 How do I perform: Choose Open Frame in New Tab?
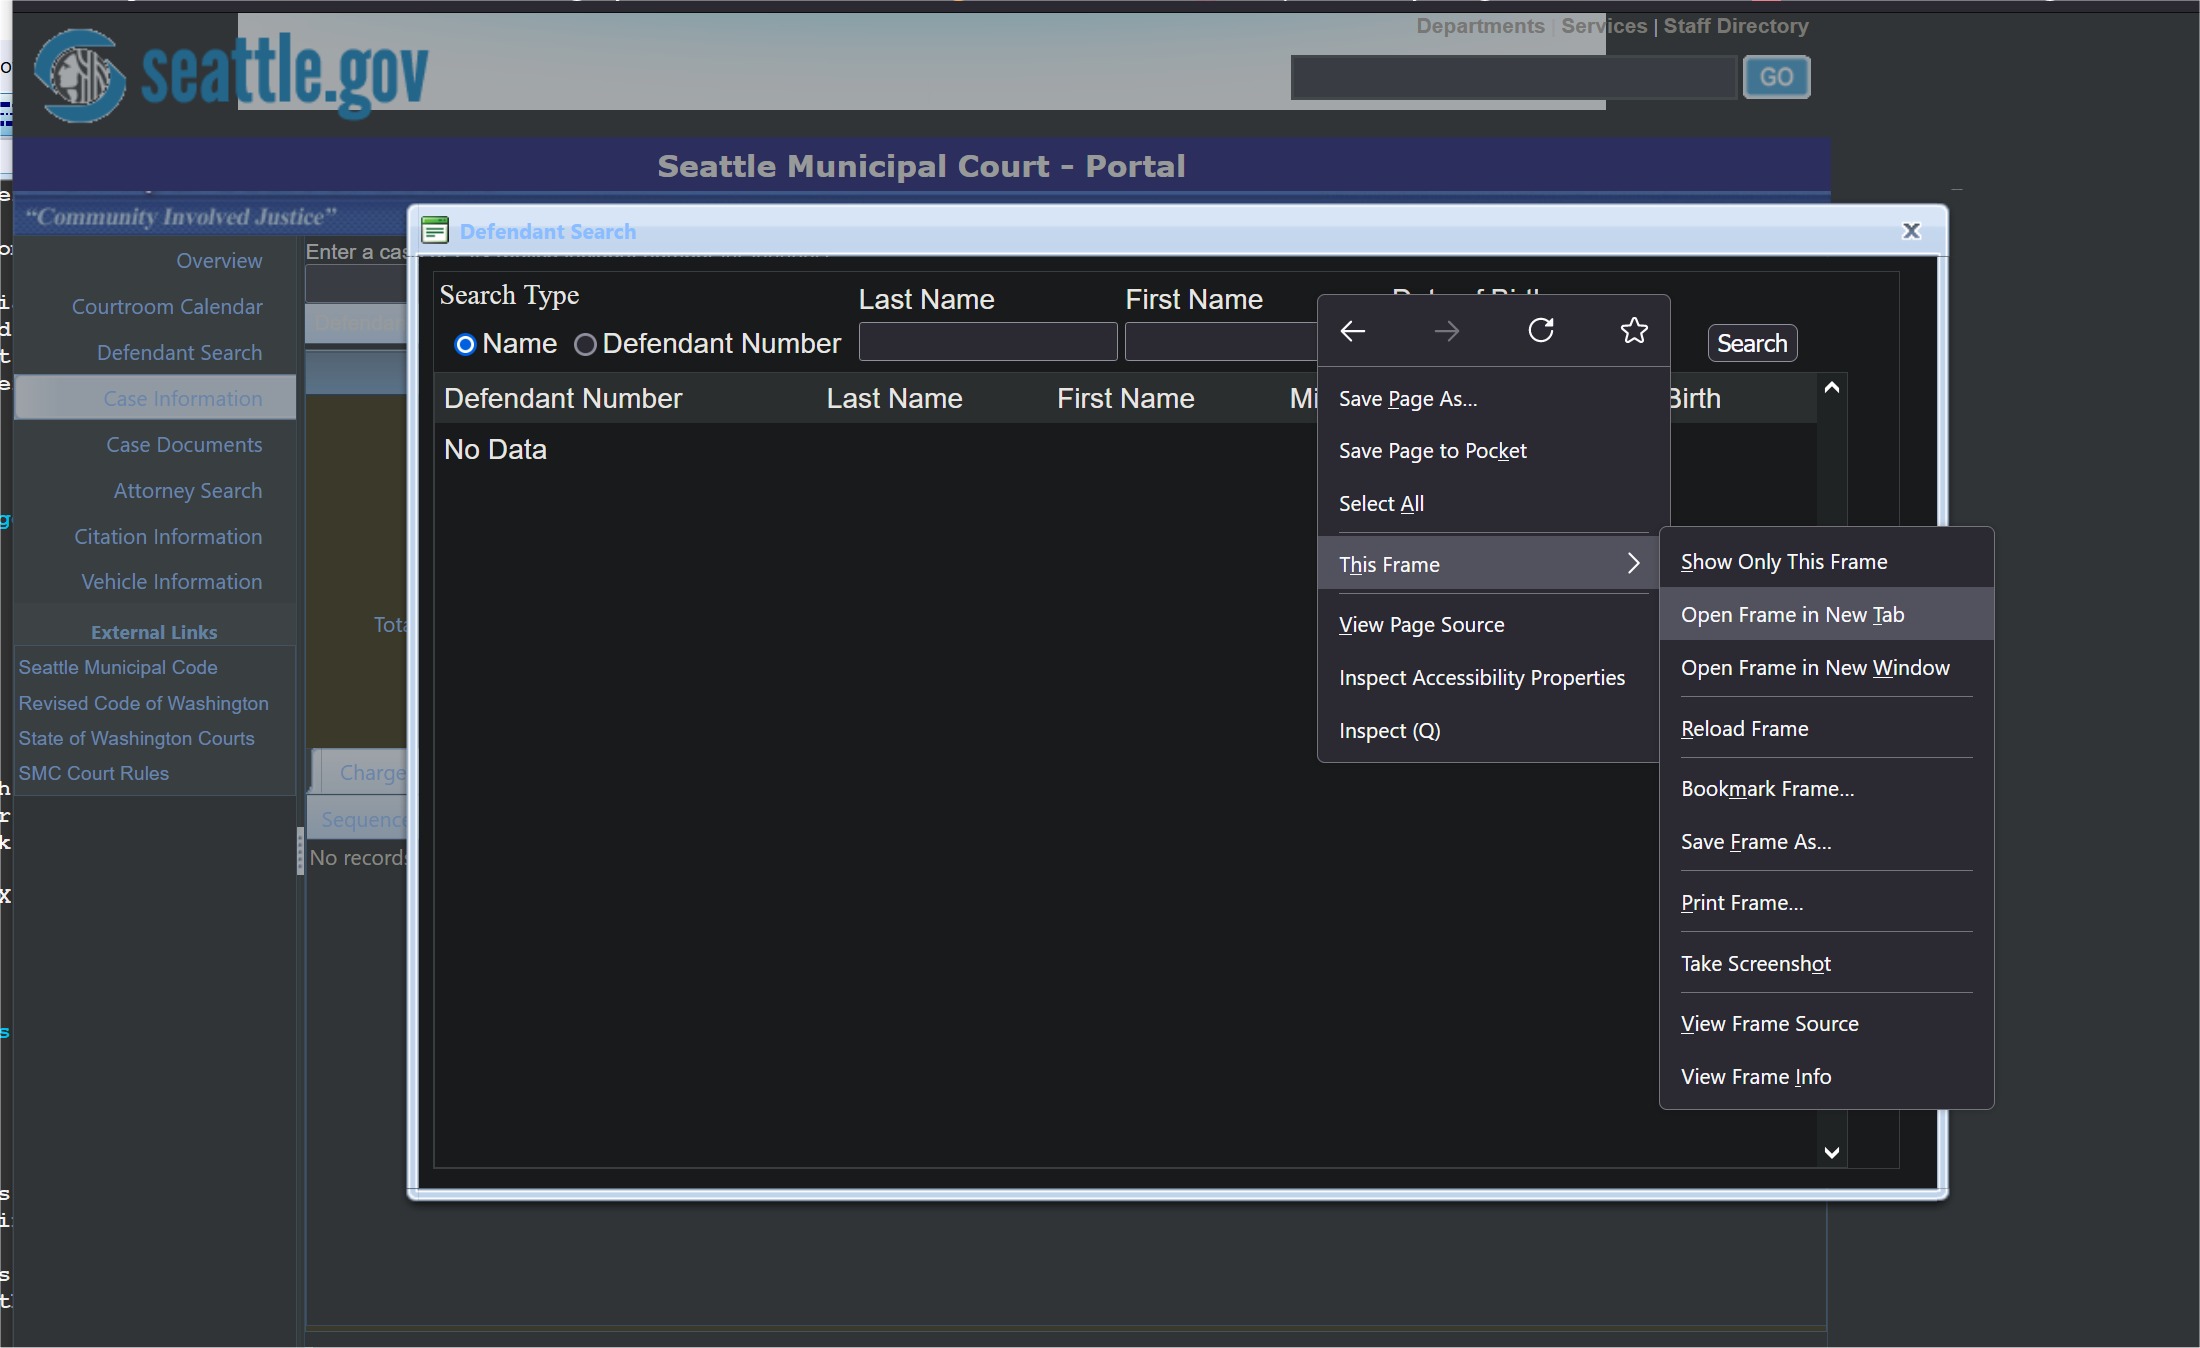coord(1792,615)
